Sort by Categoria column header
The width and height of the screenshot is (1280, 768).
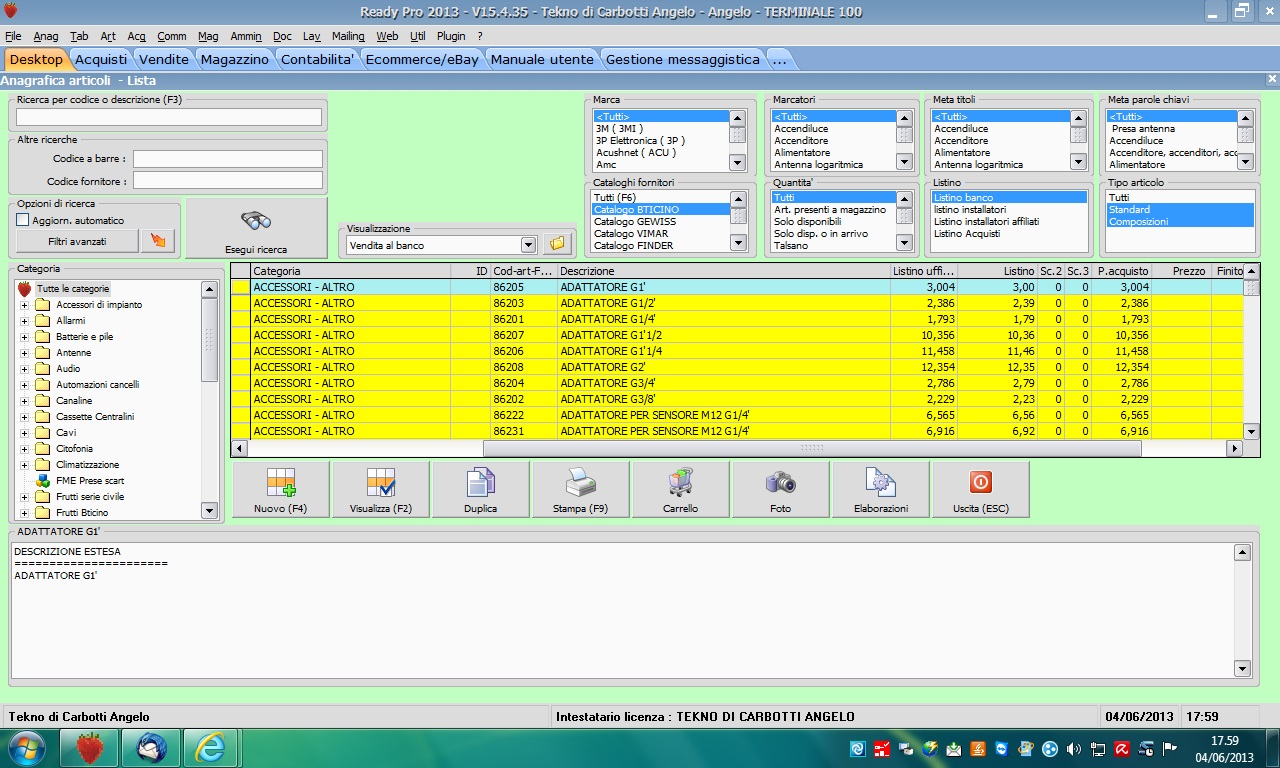point(350,271)
